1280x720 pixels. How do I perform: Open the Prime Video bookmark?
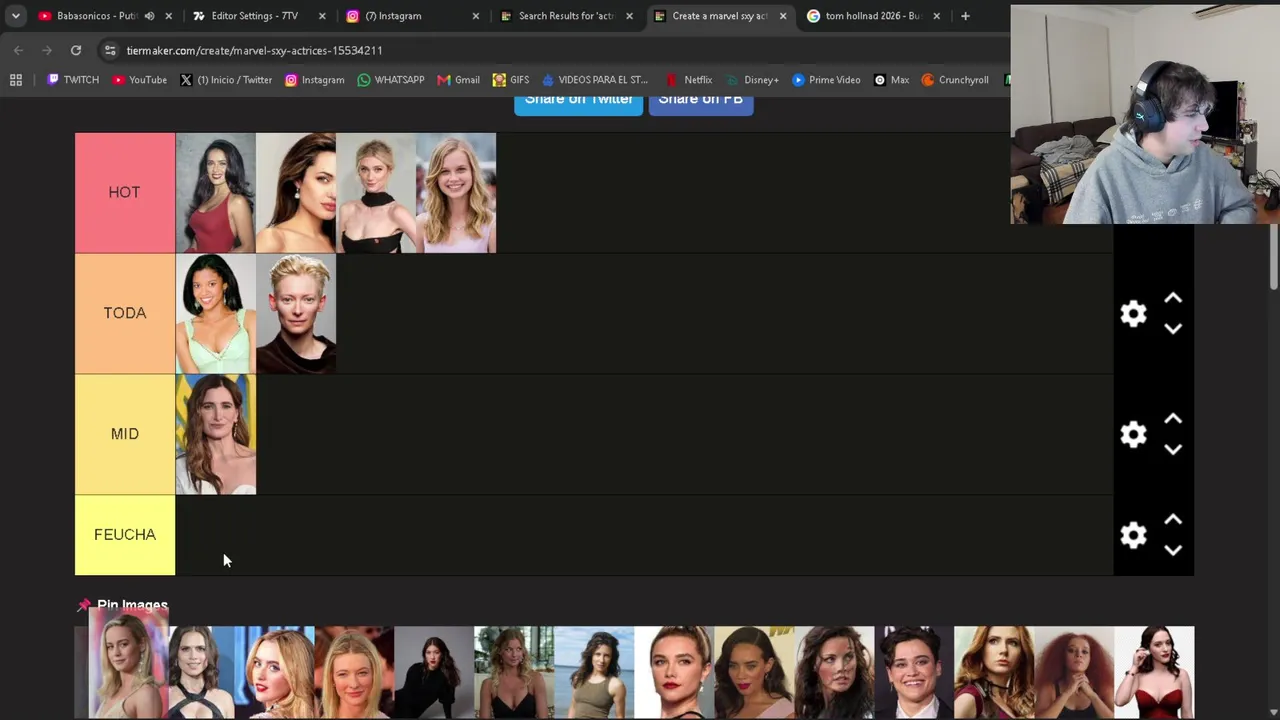click(x=826, y=80)
